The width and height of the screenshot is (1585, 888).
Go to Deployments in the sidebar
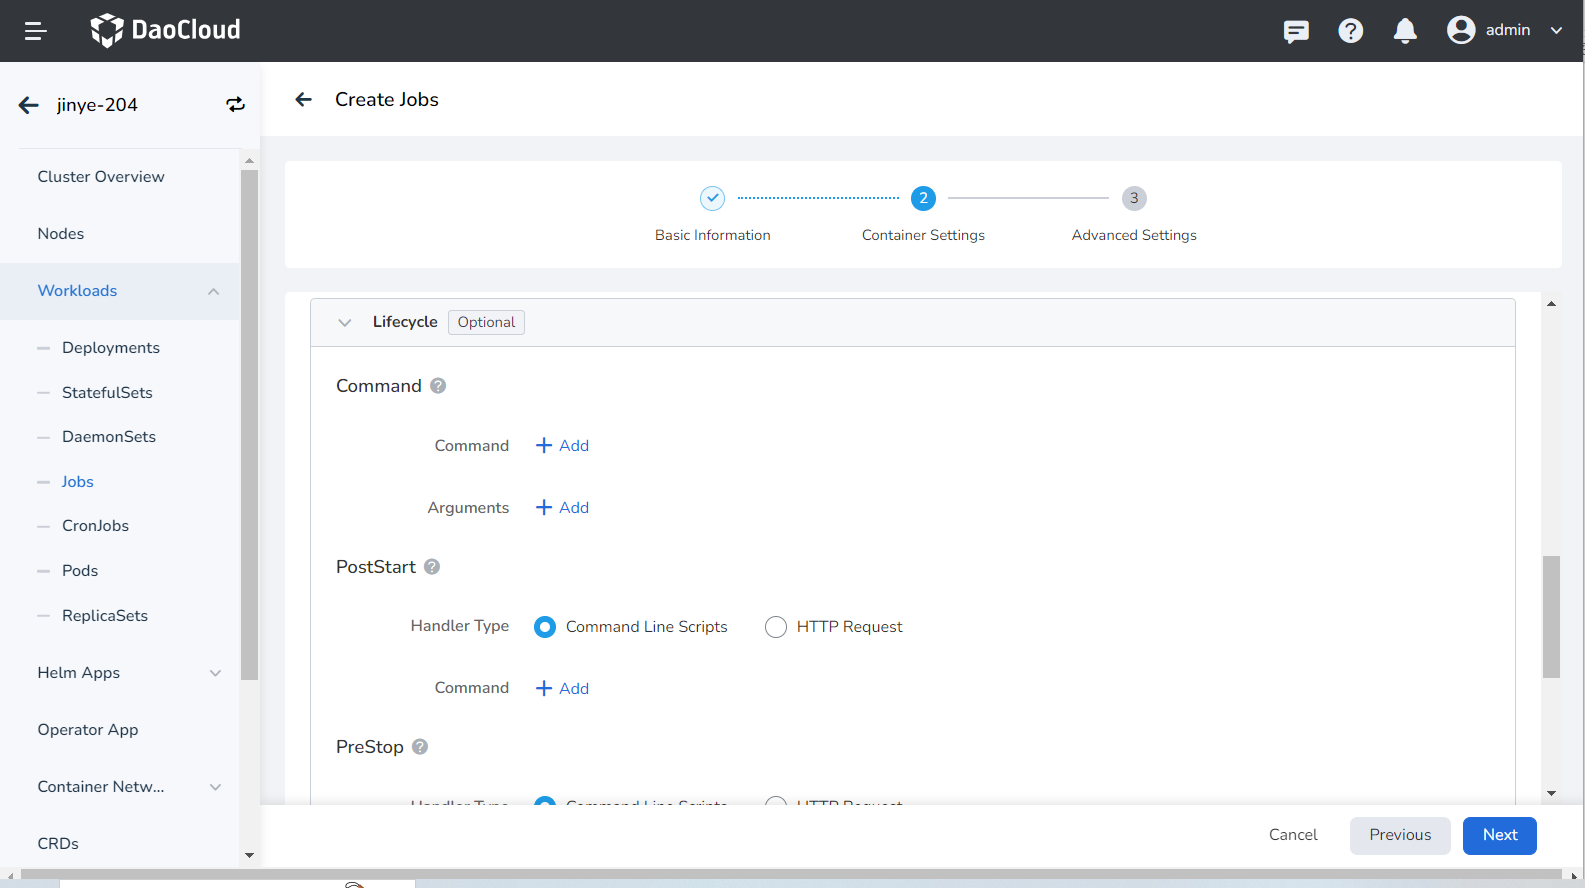(111, 348)
